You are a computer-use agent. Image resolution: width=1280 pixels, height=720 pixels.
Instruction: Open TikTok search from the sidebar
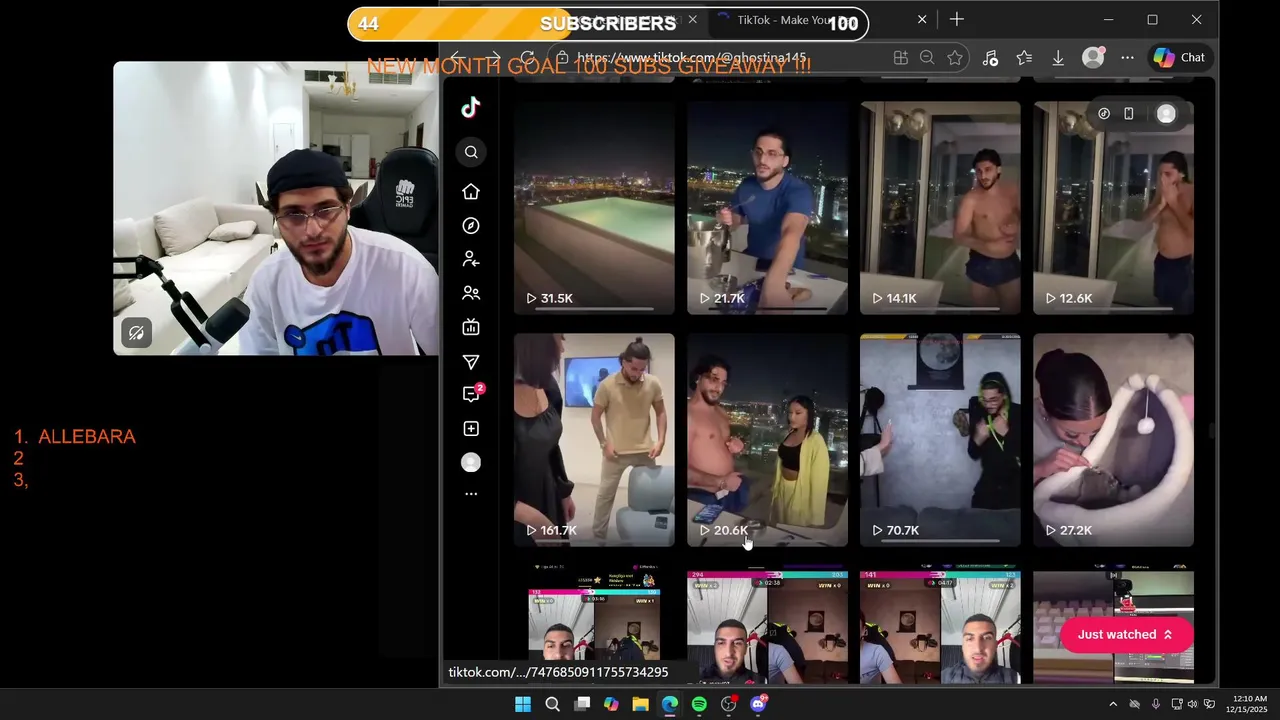pyautogui.click(x=471, y=152)
